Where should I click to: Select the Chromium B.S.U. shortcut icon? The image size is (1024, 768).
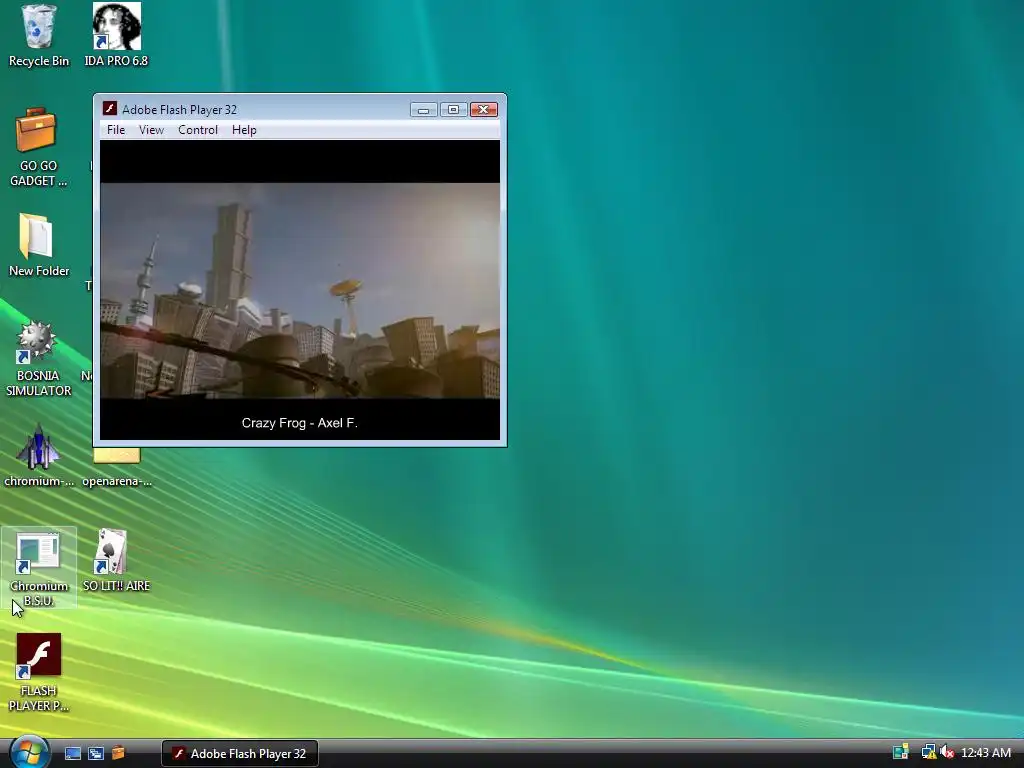39,568
